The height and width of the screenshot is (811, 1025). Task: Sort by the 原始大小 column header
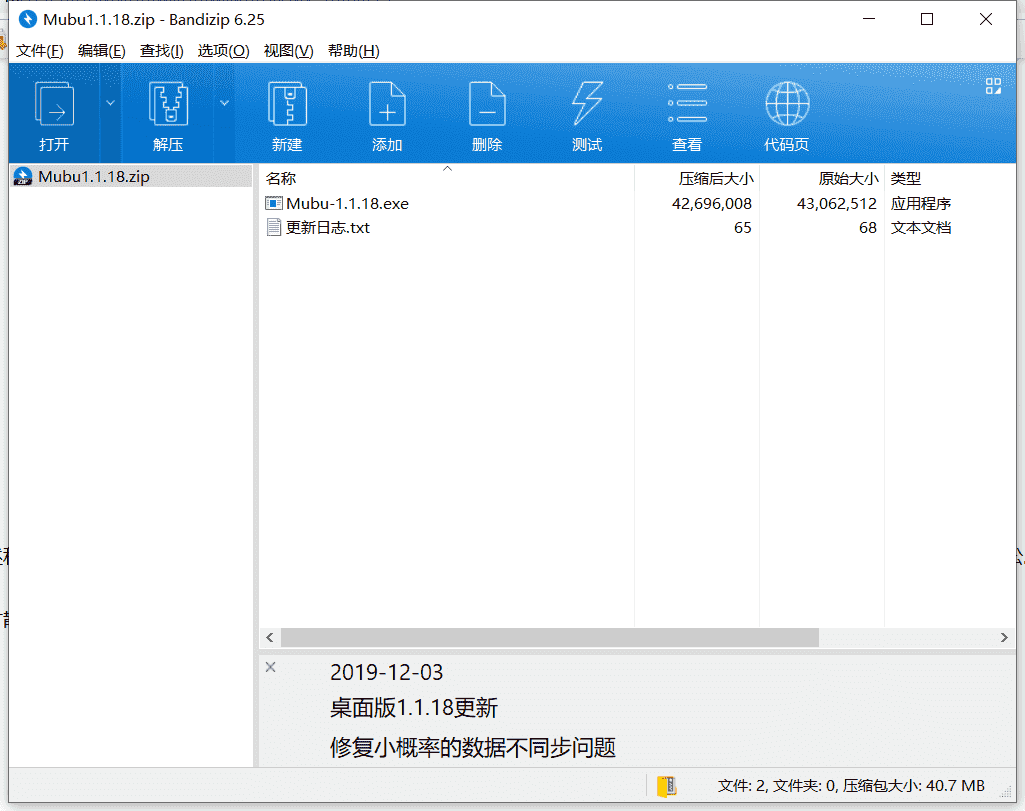click(822, 178)
